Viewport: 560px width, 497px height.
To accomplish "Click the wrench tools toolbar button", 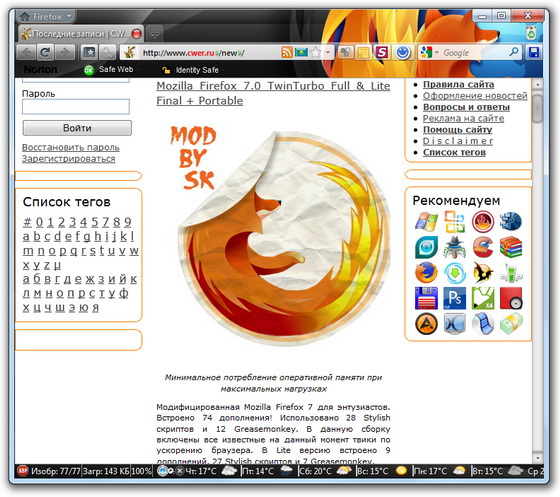I will 107,53.
